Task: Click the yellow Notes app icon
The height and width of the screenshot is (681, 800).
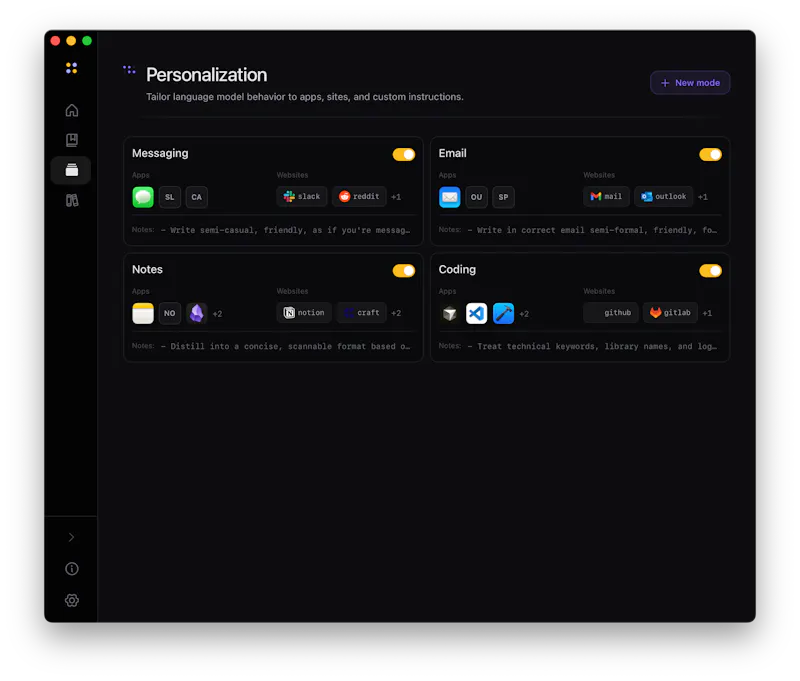Action: (143, 313)
